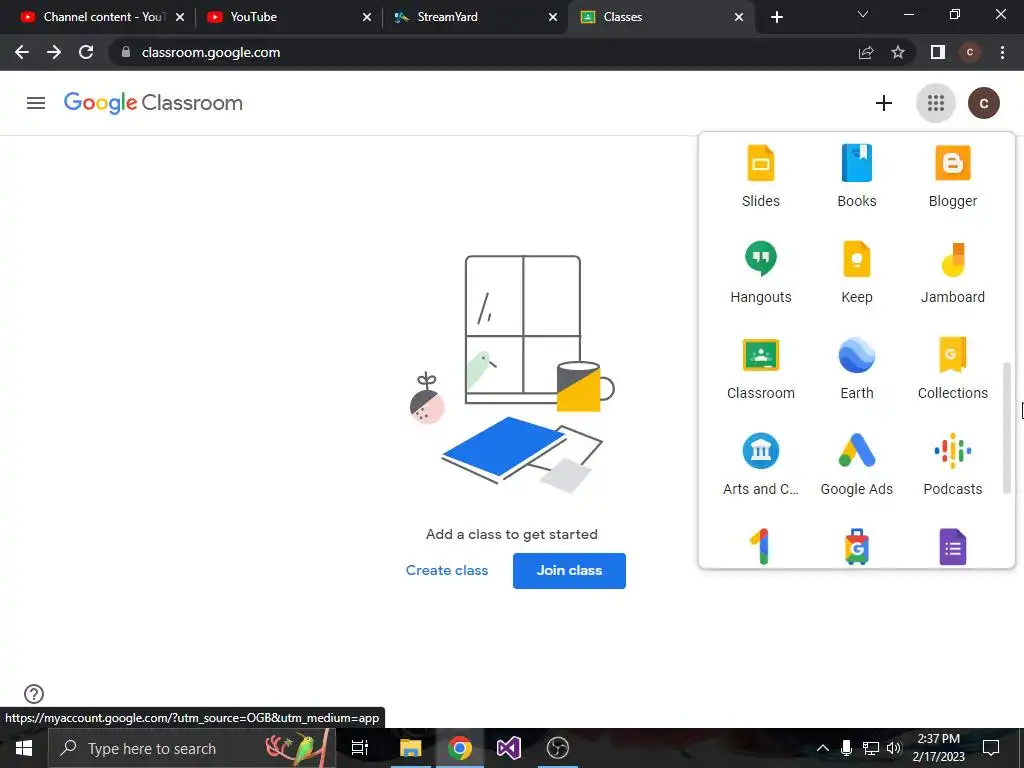Viewport: 1024px width, 768px height.
Task: Bookmark this page with star icon
Action: coord(898,52)
